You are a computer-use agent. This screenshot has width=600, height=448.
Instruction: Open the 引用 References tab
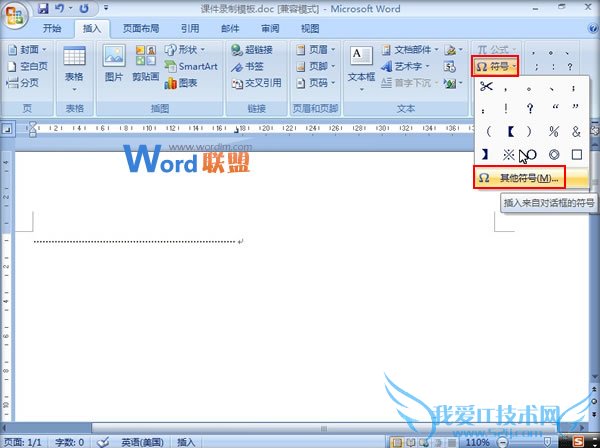(x=190, y=29)
